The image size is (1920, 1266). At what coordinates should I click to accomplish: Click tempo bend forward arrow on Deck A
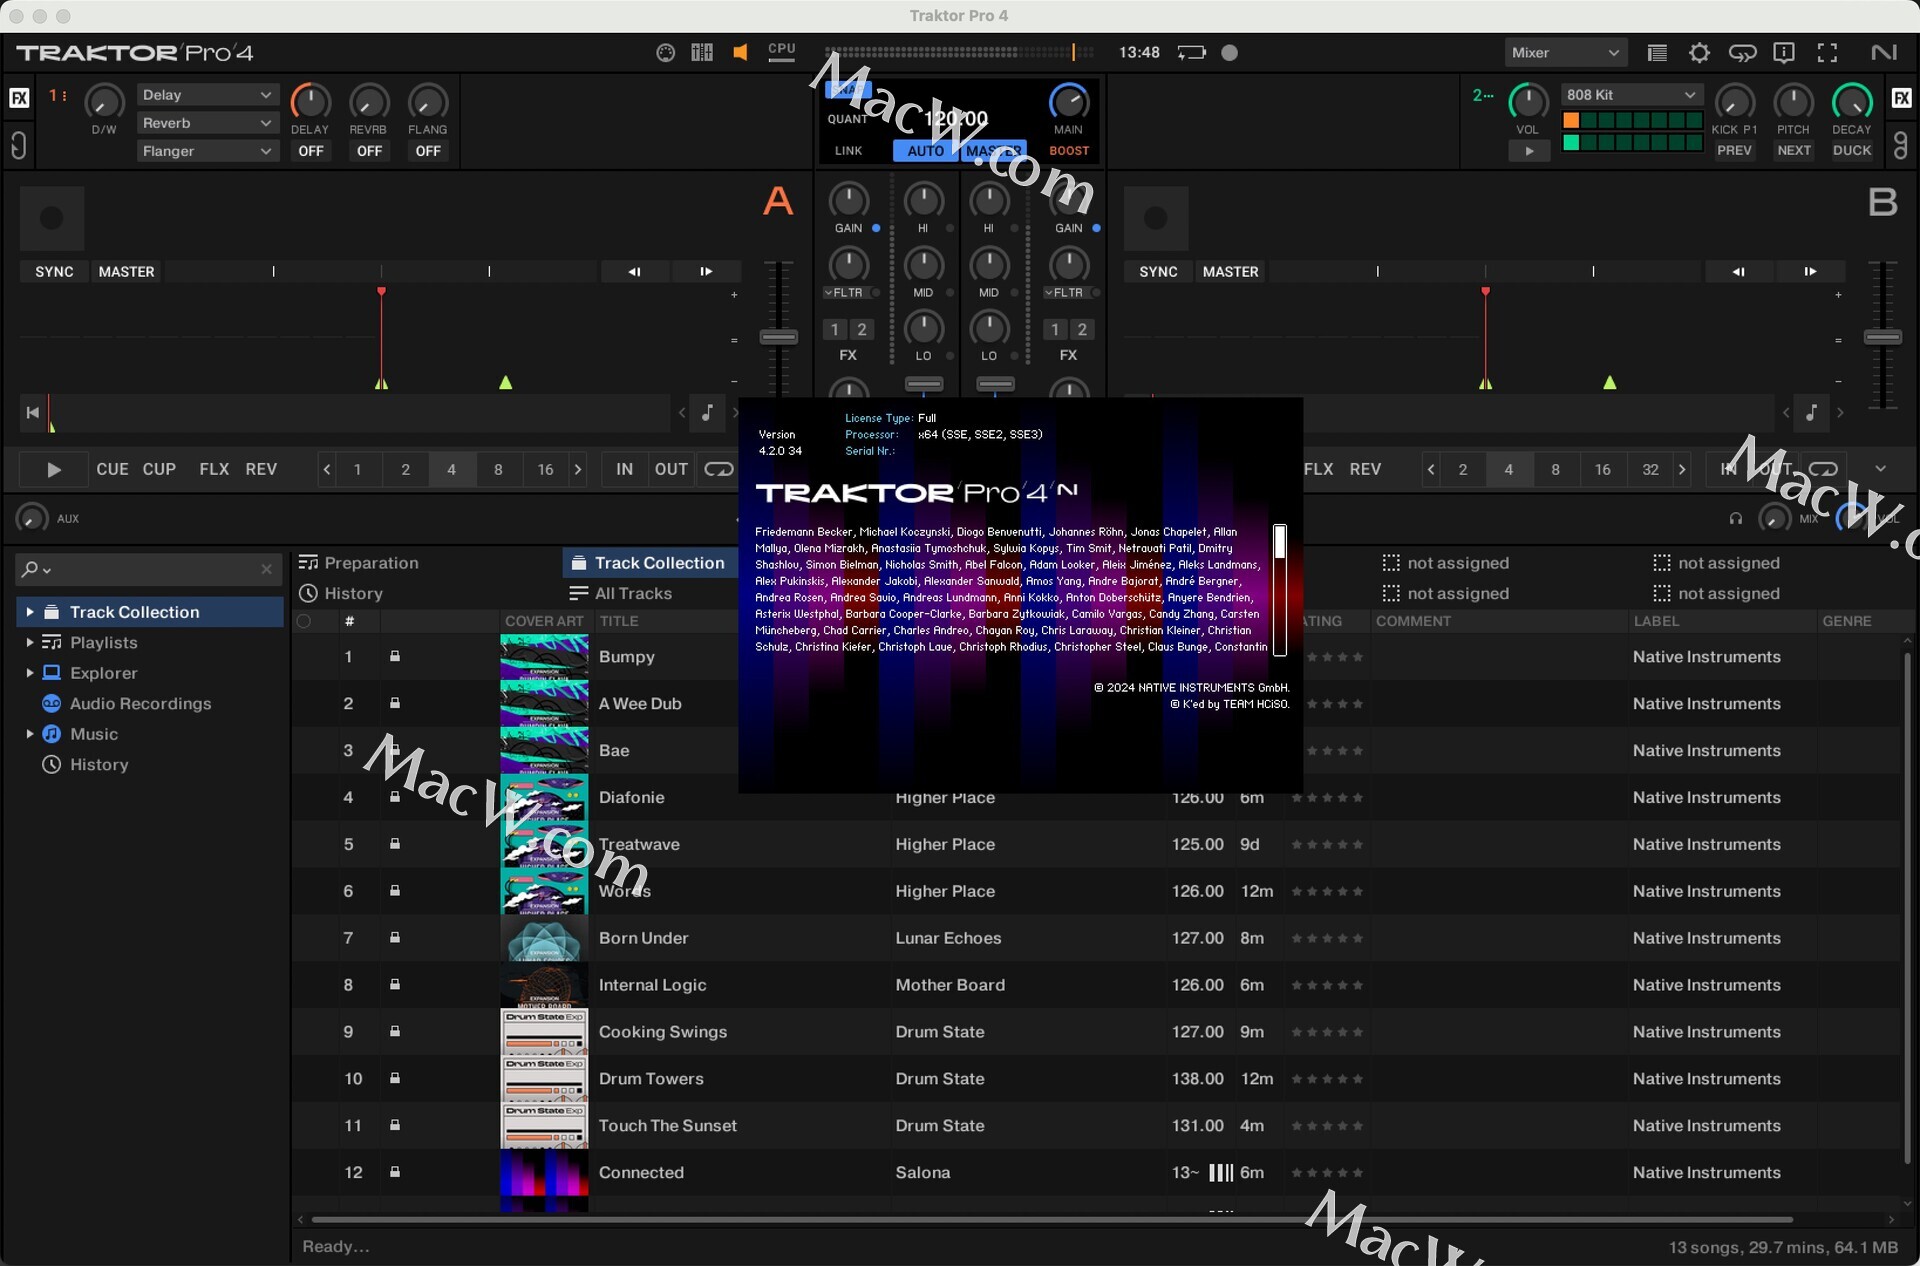(x=706, y=272)
